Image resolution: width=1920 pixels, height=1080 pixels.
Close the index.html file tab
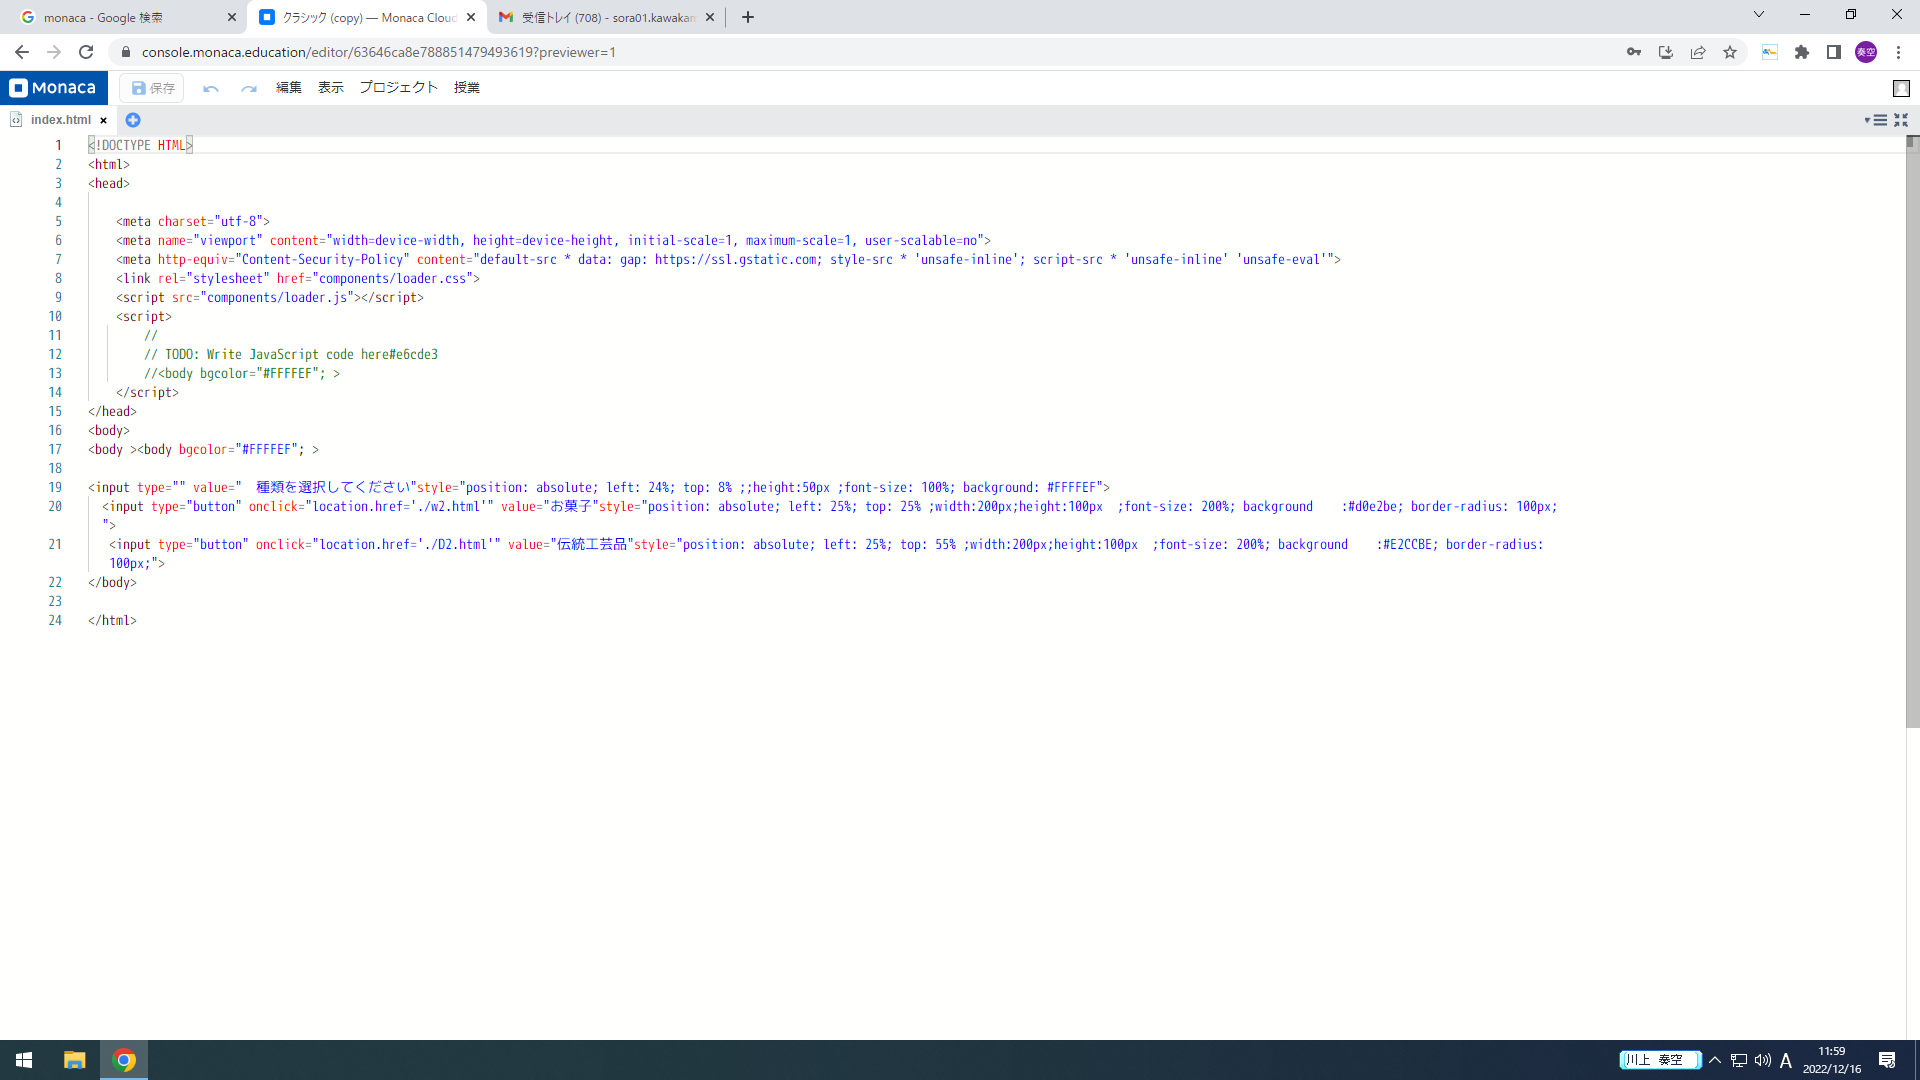103,120
